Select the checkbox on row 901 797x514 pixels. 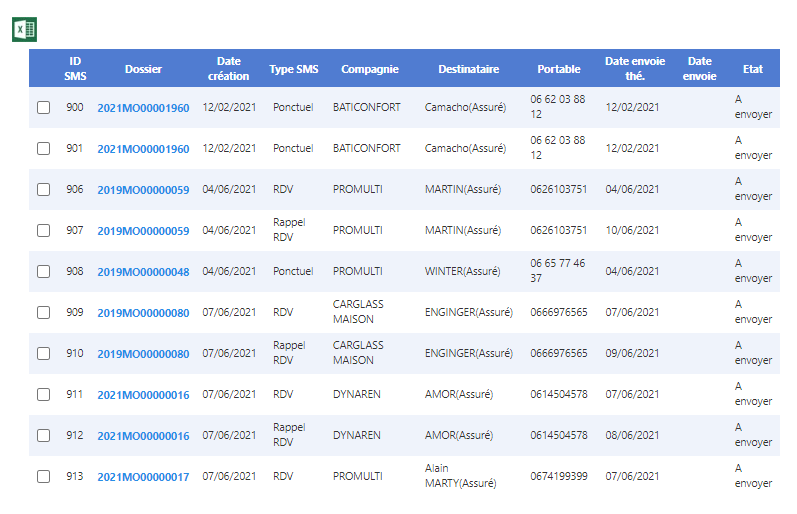43,148
